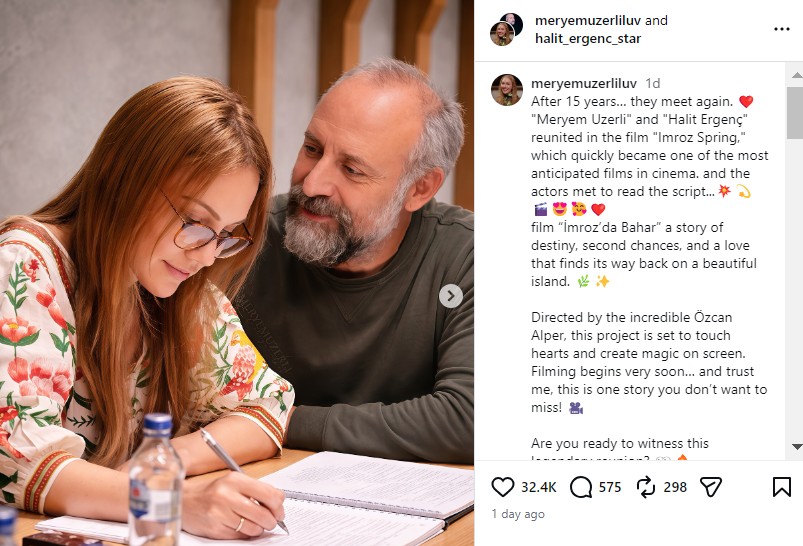Share the post with the paper plane icon

(711, 487)
